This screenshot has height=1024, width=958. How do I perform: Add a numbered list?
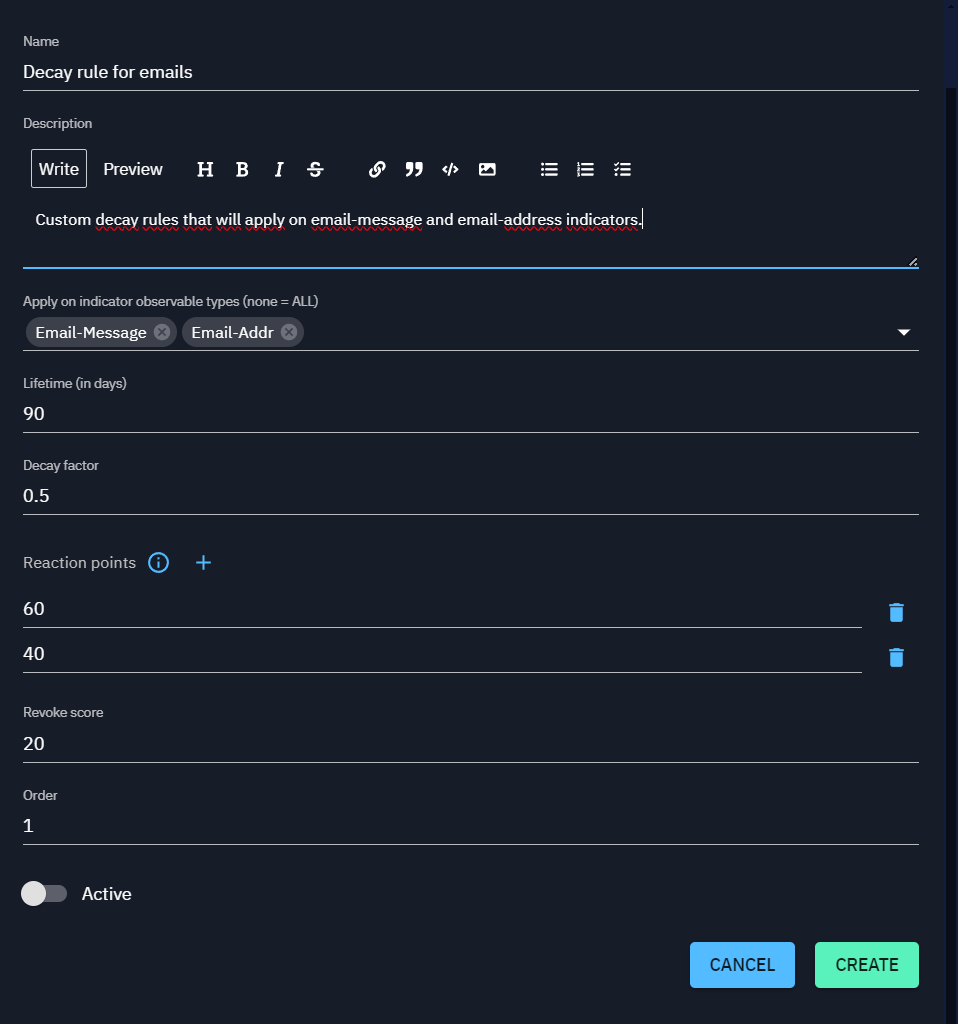[586, 169]
